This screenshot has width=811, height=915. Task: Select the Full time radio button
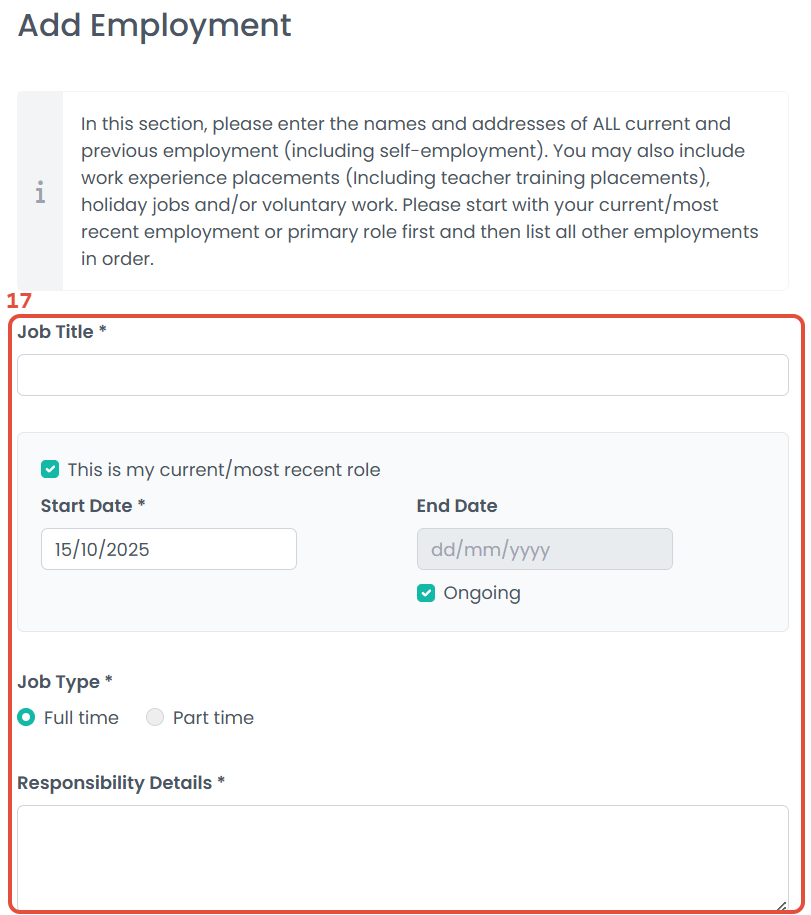[x=27, y=717]
